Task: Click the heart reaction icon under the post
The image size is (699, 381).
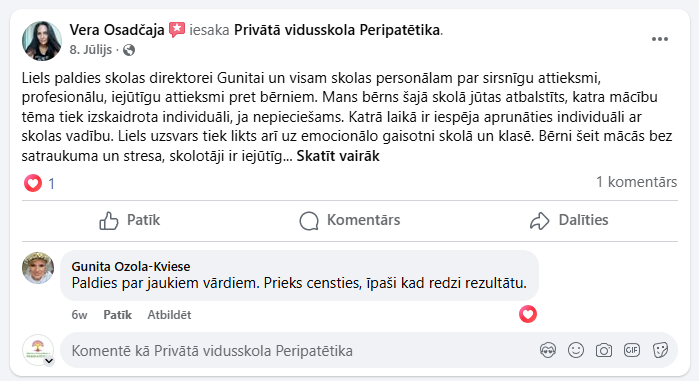Action: (33, 183)
